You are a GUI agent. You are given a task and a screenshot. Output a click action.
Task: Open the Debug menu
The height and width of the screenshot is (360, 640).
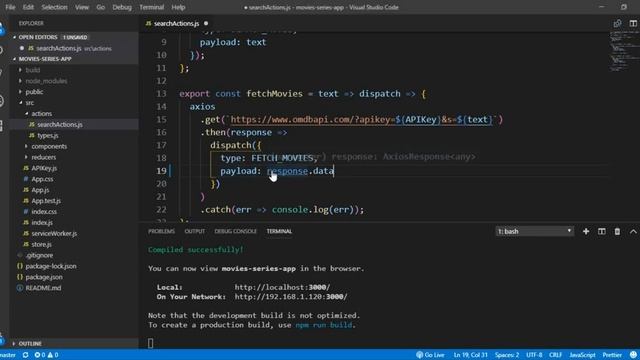[x=122, y=7]
